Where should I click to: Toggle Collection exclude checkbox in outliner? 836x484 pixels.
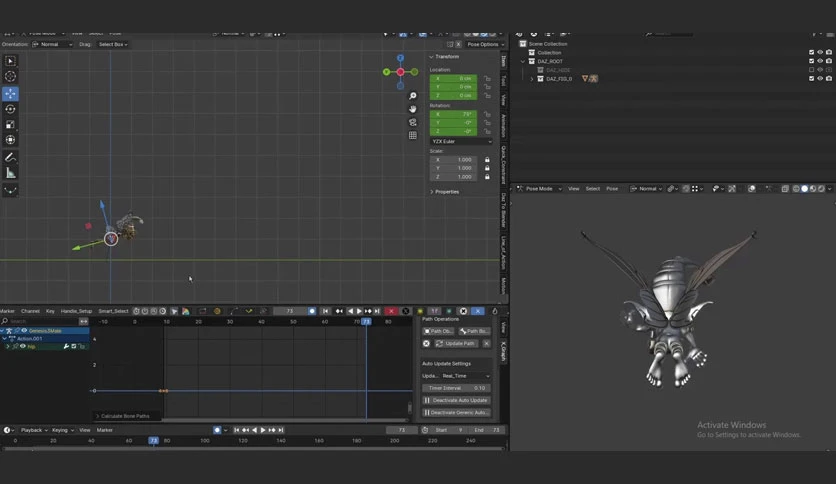(x=811, y=52)
